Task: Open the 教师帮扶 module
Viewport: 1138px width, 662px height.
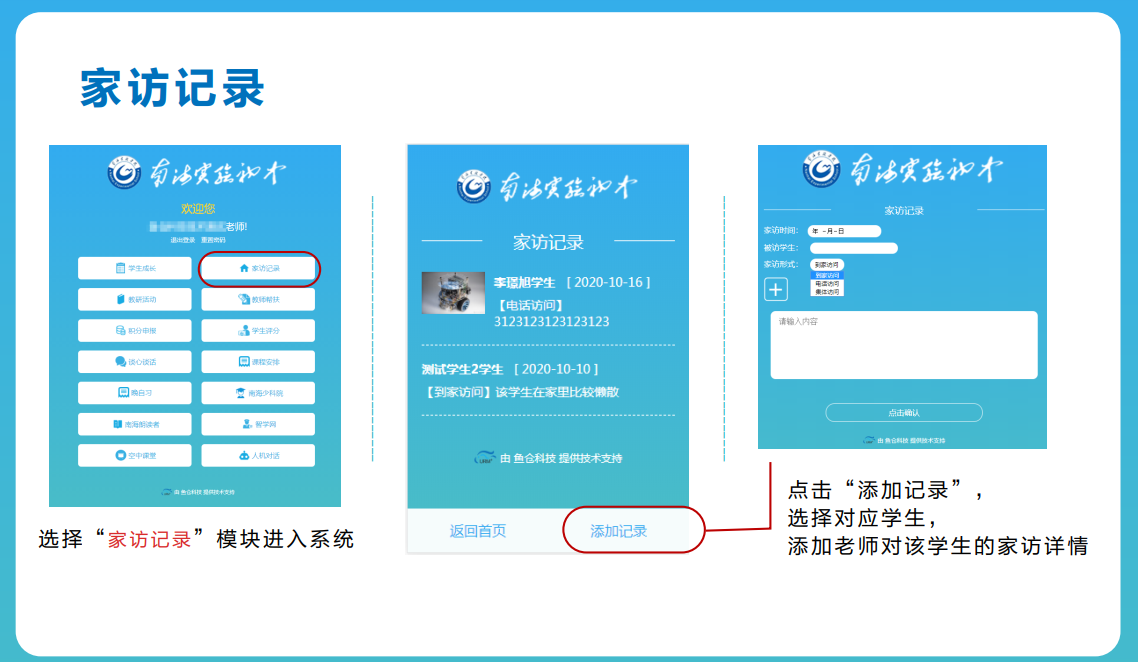Action: 258,299
